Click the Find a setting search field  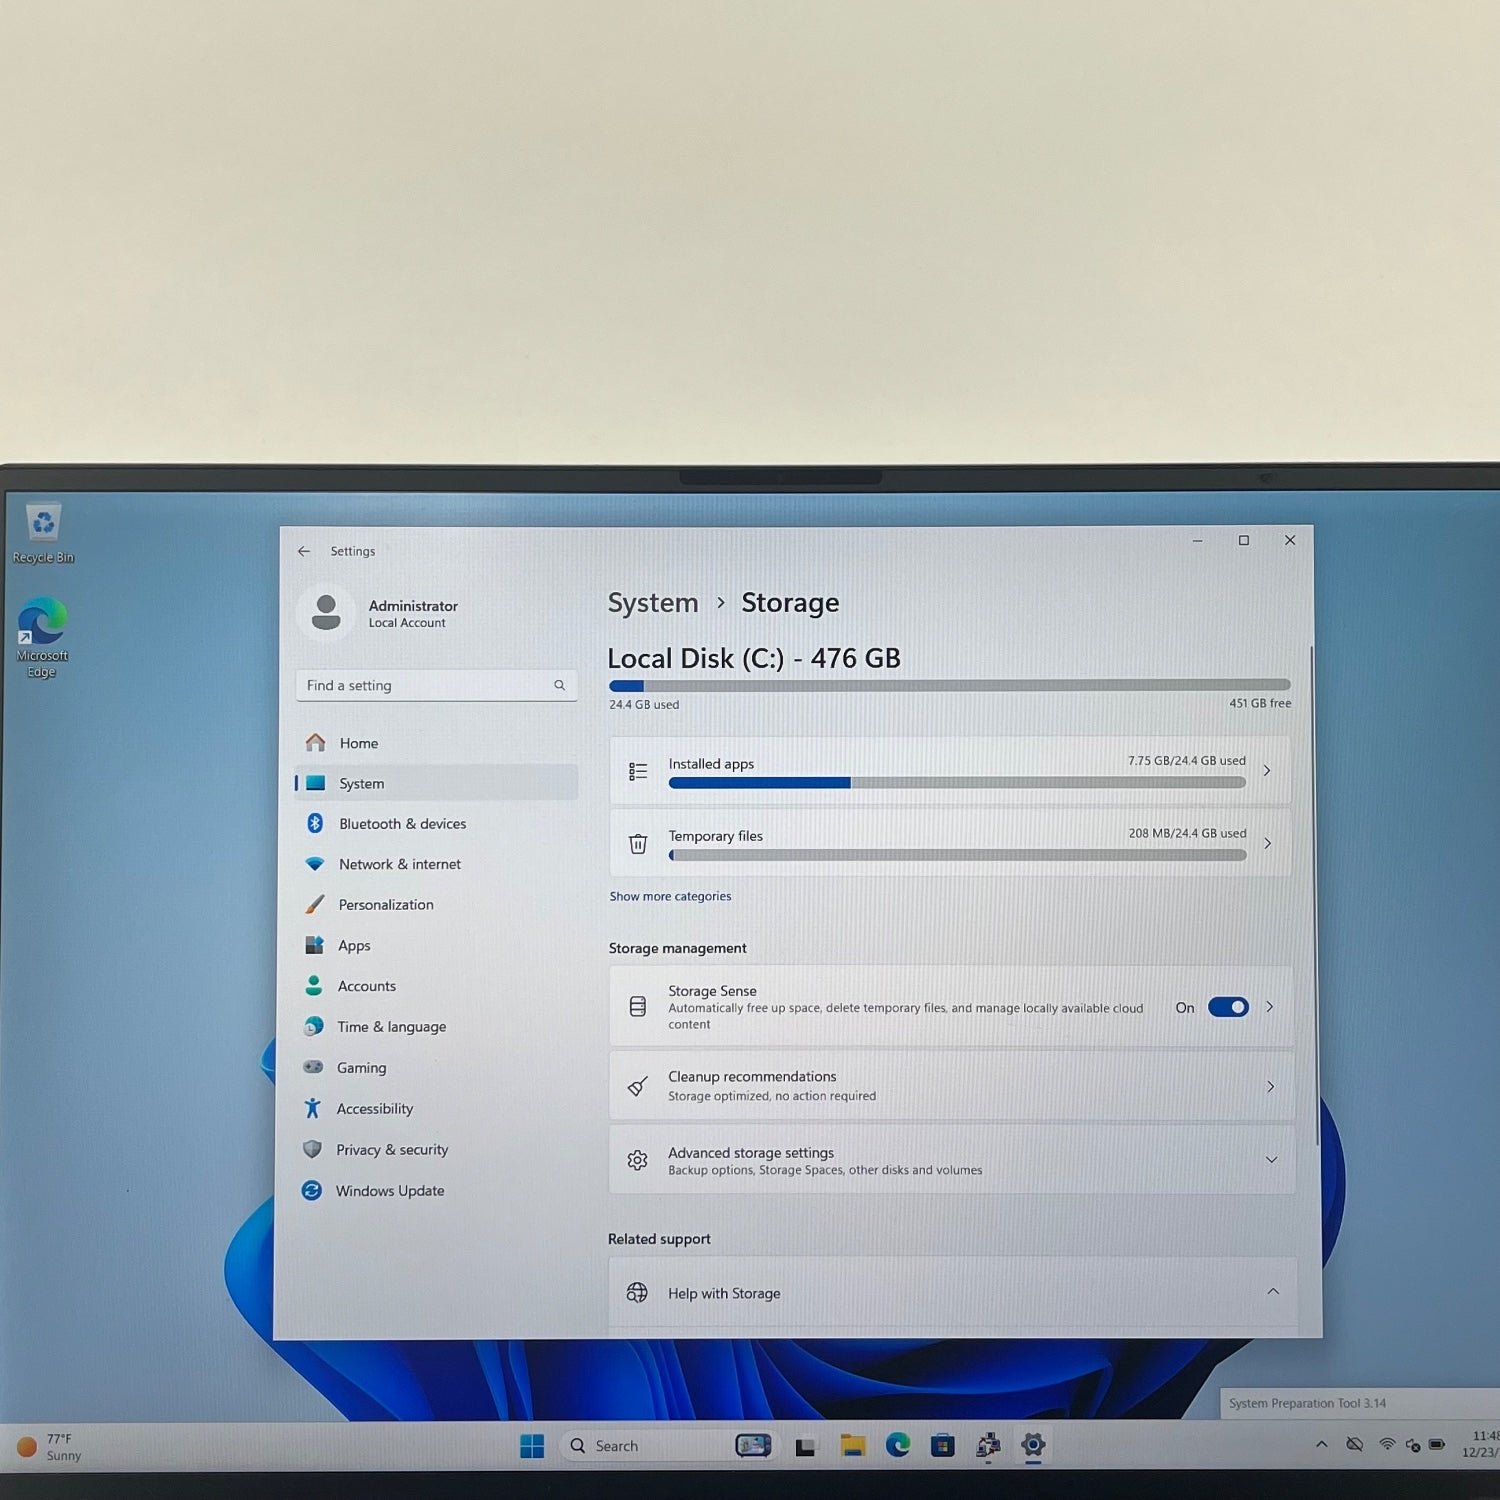(x=425, y=685)
